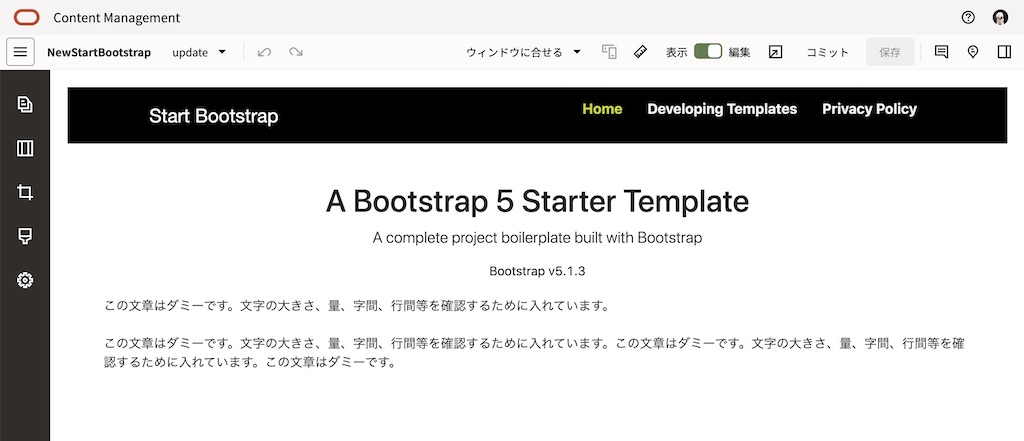Viewport: 1024px width, 441px height.
Task: Open the settings gear in left sidebar
Action: coord(25,280)
